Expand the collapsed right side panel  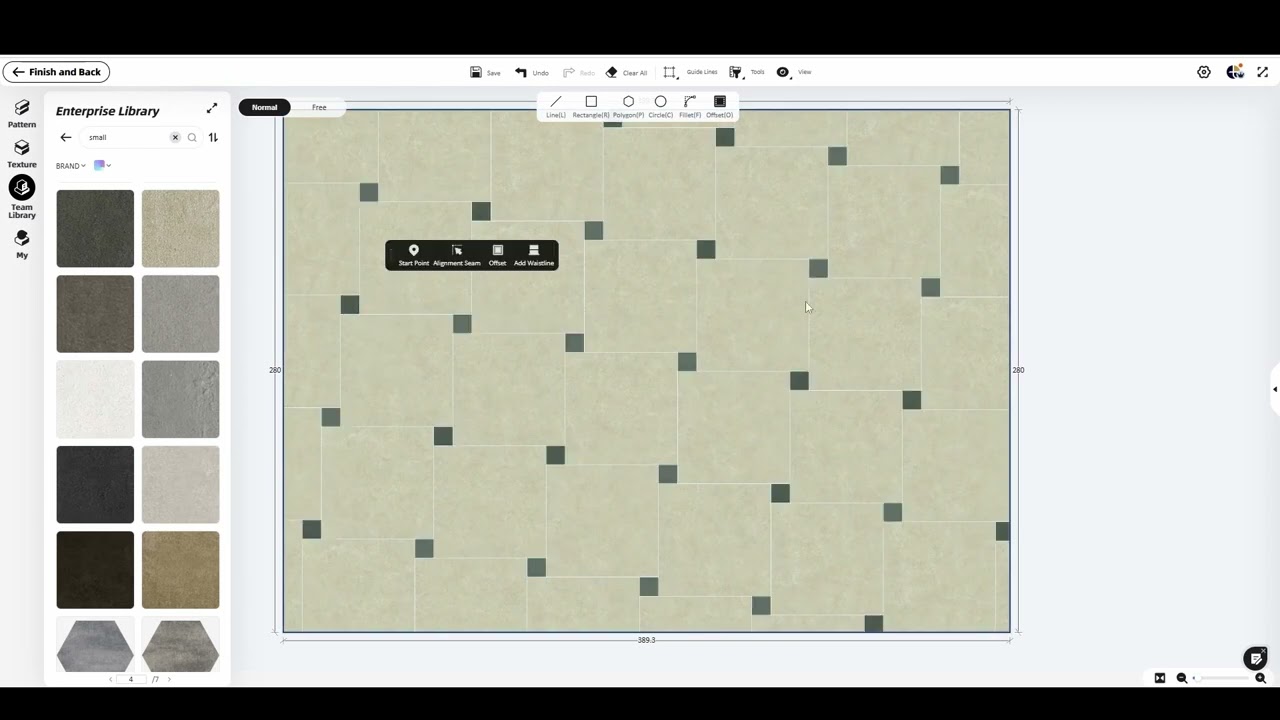pyautogui.click(x=1275, y=389)
